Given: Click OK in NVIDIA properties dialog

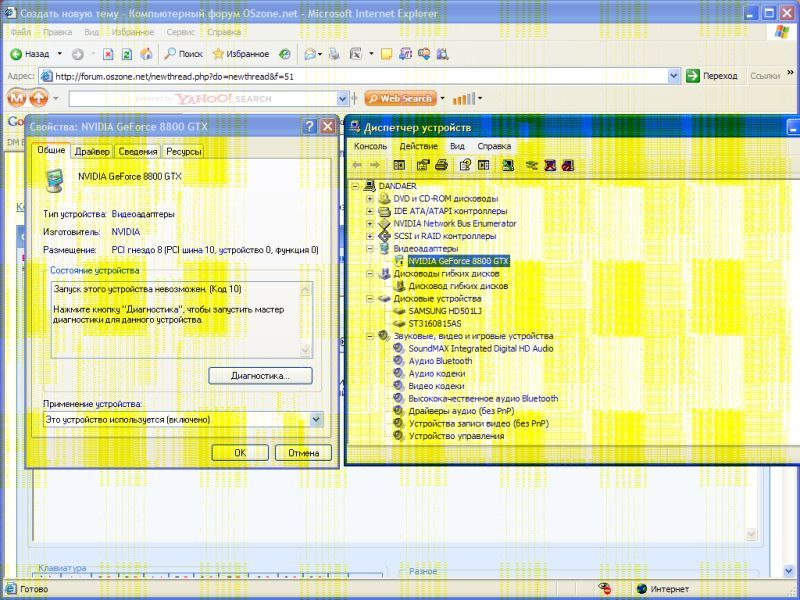Looking at the screenshot, I should [240, 453].
